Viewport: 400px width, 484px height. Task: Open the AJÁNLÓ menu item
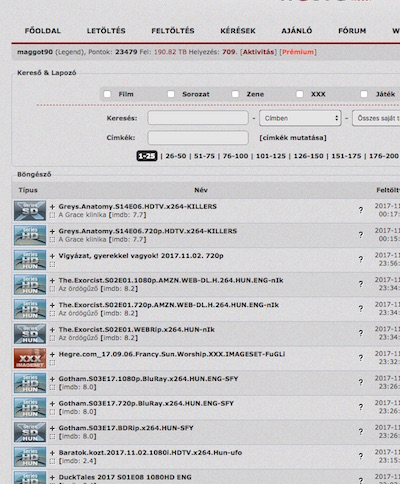(297, 31)
